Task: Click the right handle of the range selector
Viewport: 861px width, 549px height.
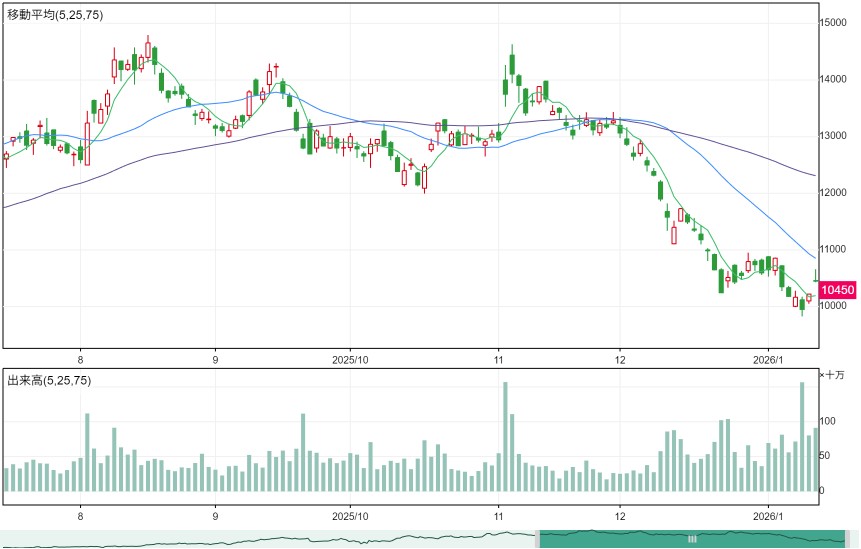Action: click(x=847, y=539)
